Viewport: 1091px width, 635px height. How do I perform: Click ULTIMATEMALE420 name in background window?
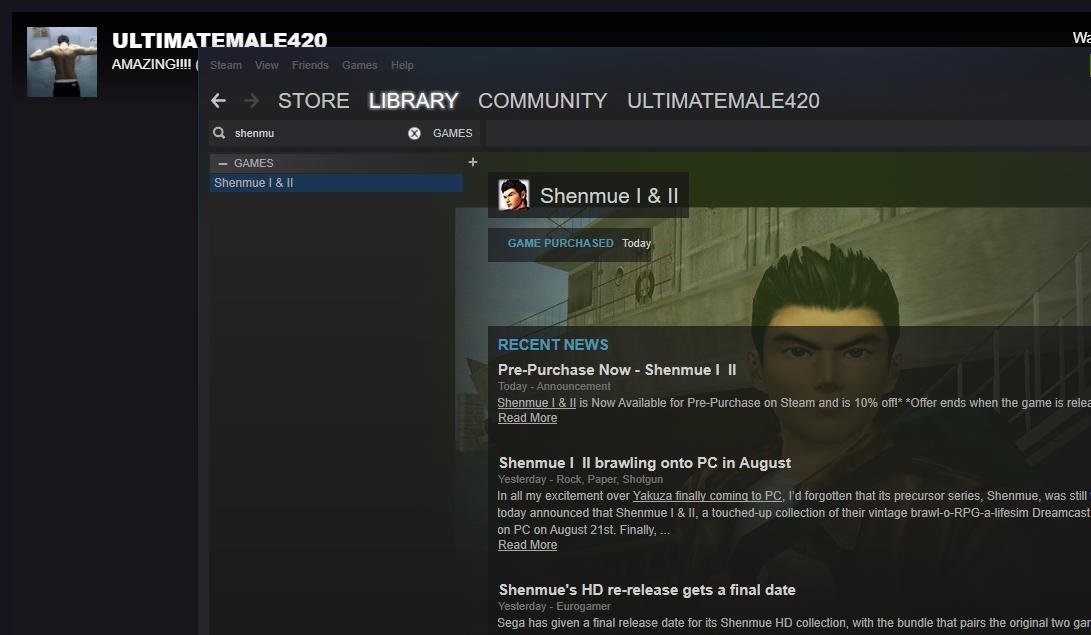click(x=219, y=40)
